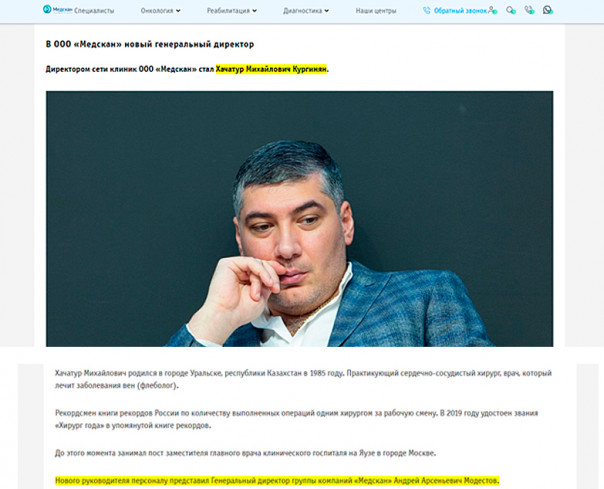Open the Специалисты menu item
This screenshot has width=604, height=489.
94,11
